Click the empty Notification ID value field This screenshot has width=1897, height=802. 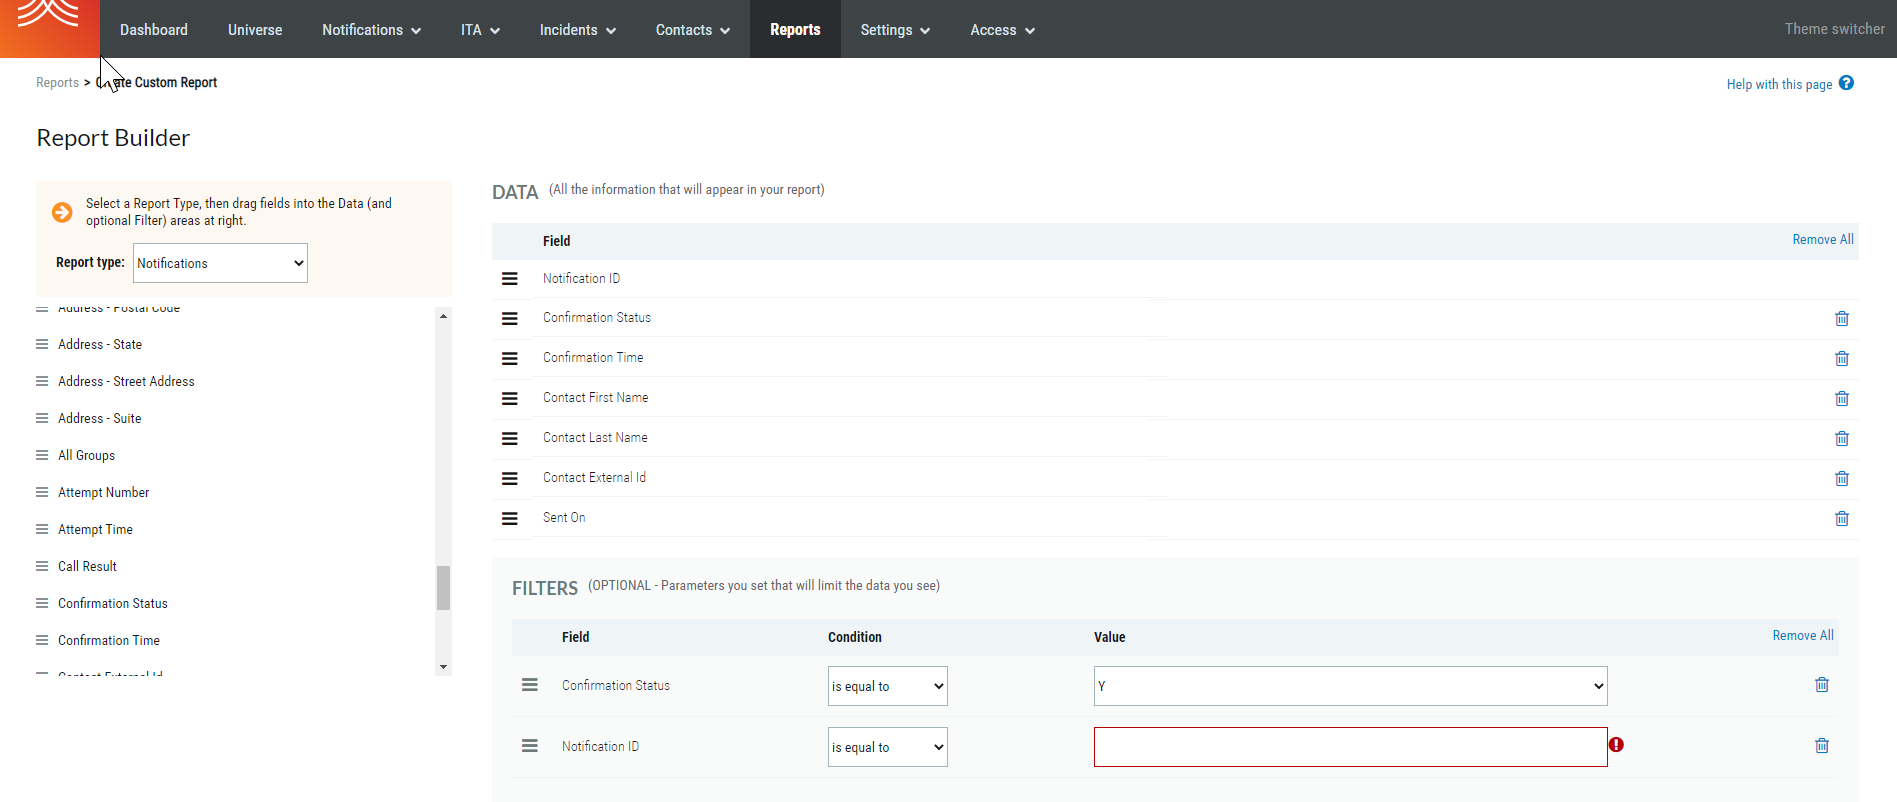1350,747
